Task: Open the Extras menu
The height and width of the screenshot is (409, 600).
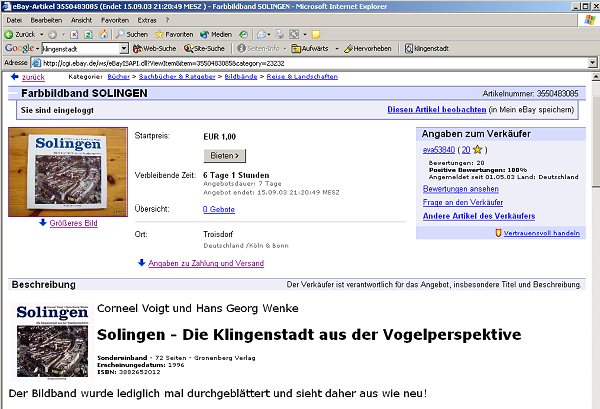Action: pos(147,20)
